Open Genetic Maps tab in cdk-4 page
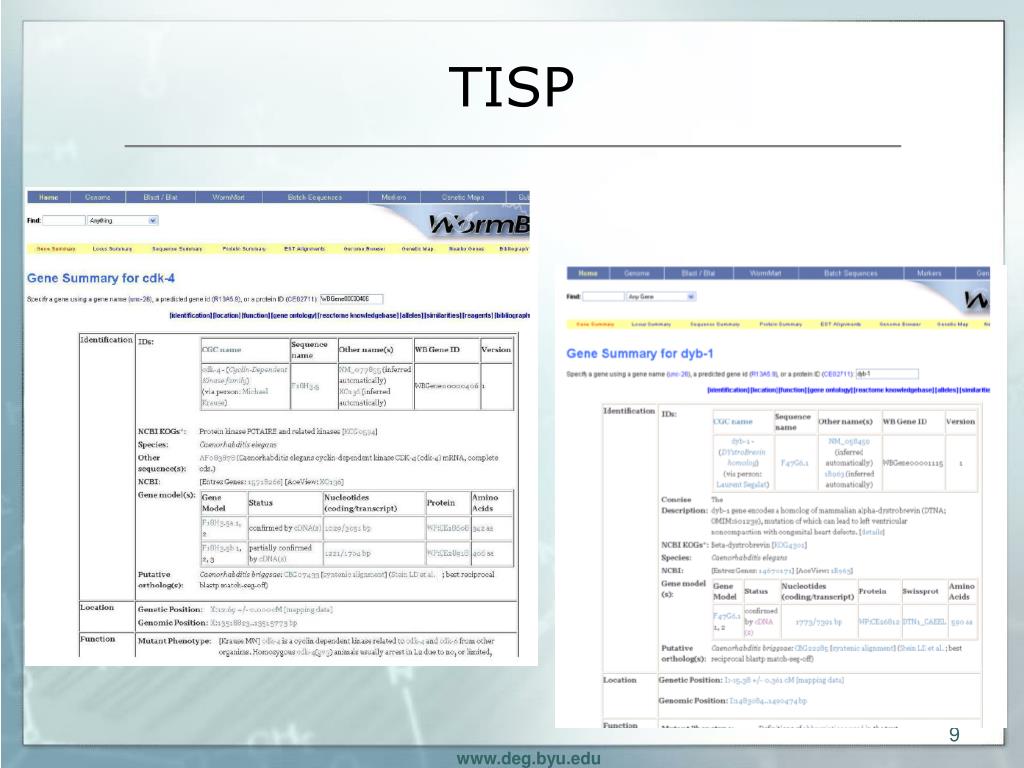 coord(463,197)
